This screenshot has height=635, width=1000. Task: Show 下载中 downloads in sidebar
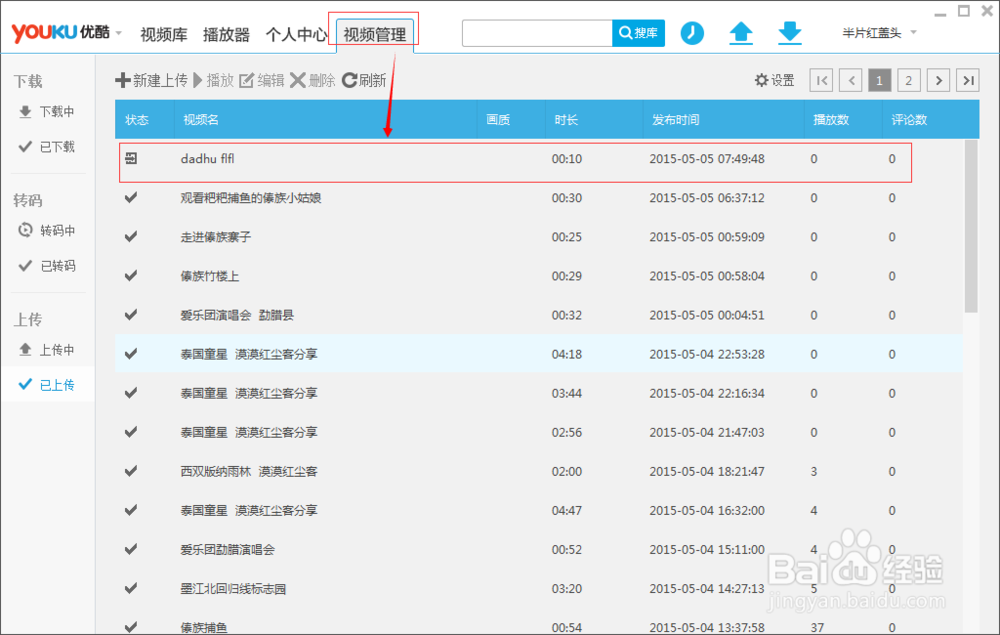tap(47, 112)
